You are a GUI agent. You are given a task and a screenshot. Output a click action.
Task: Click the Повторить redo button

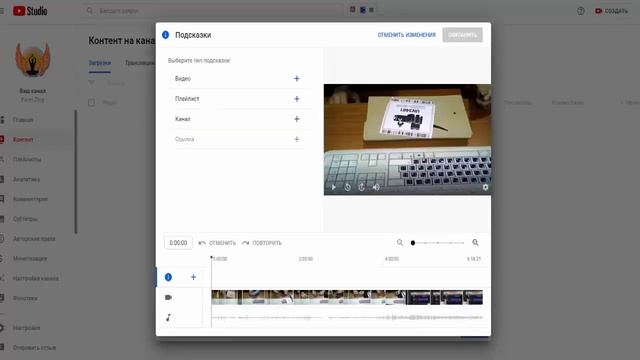coord(262,243)
